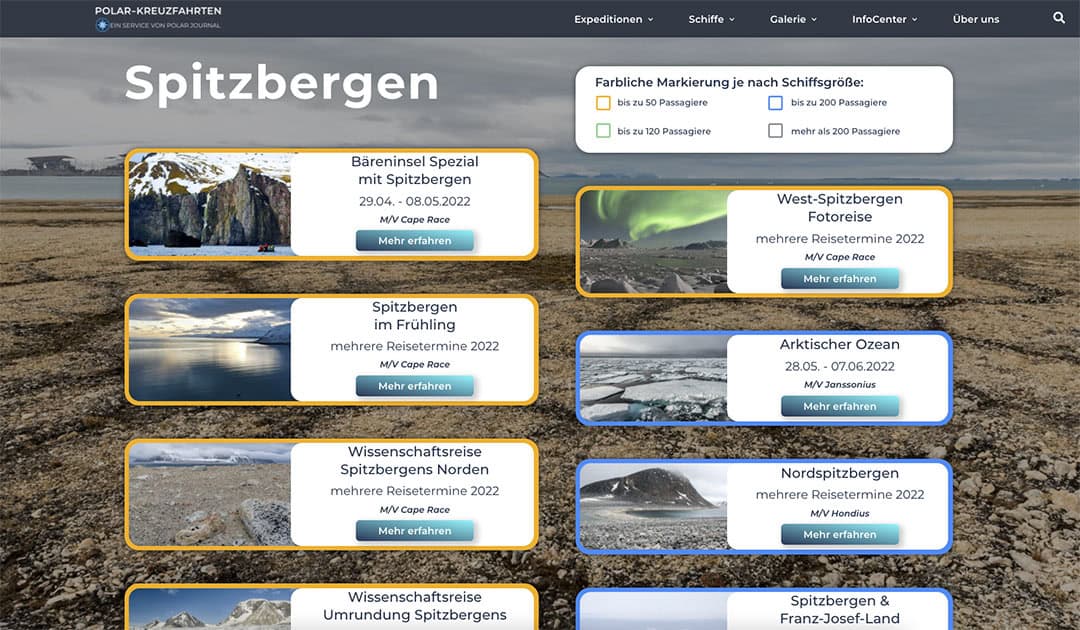Image resolution: width=1080 pixels, height=630 pixels.
Task: Click the date '29.04. - 08.05.2022'
Action: click(x=415, y=202)
